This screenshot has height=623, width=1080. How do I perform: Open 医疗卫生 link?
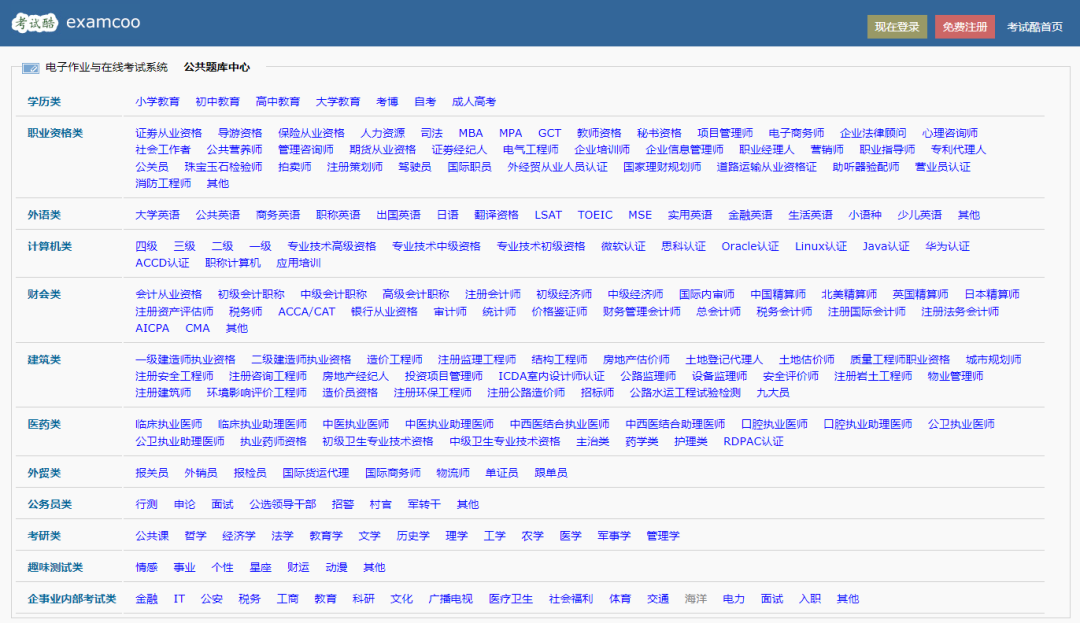point(510,599)
